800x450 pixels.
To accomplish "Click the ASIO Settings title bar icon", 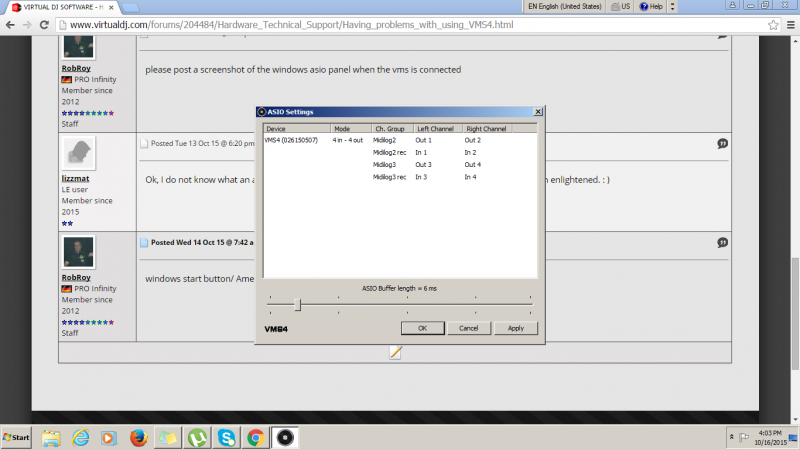I will 262,112.
